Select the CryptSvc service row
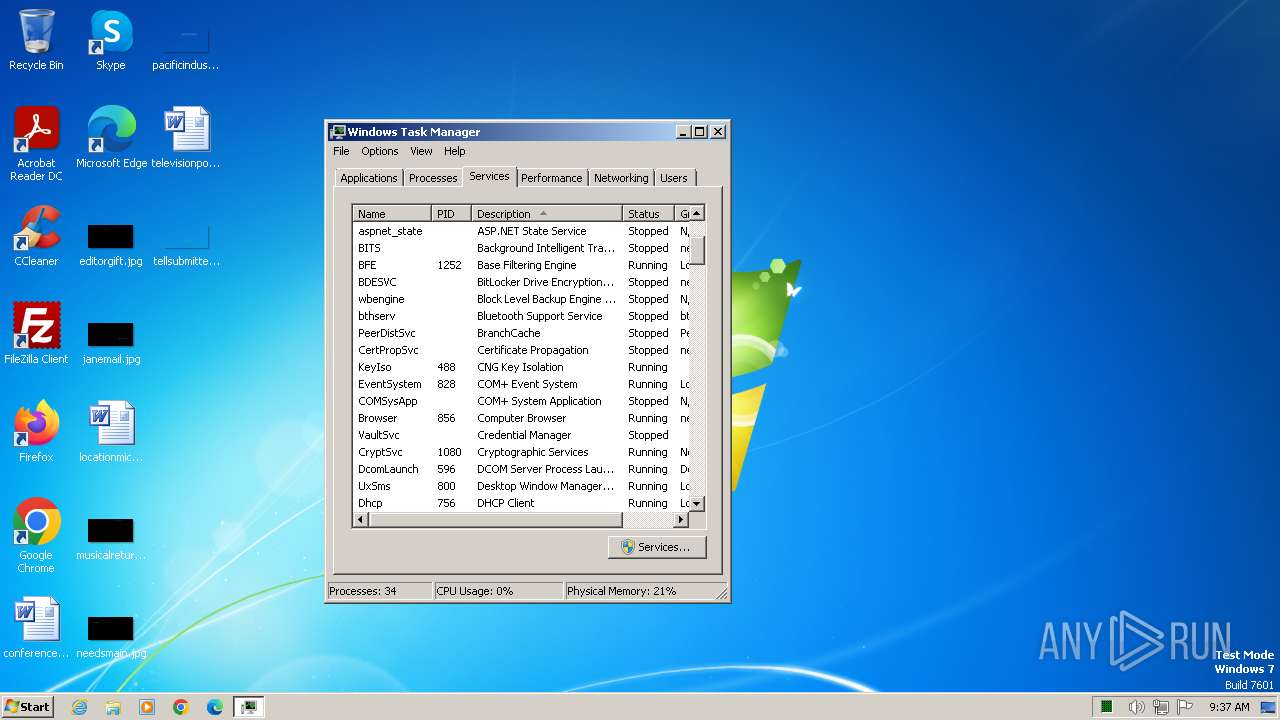Viewport: 1280px width, 720px height. [x=521, y=452]
